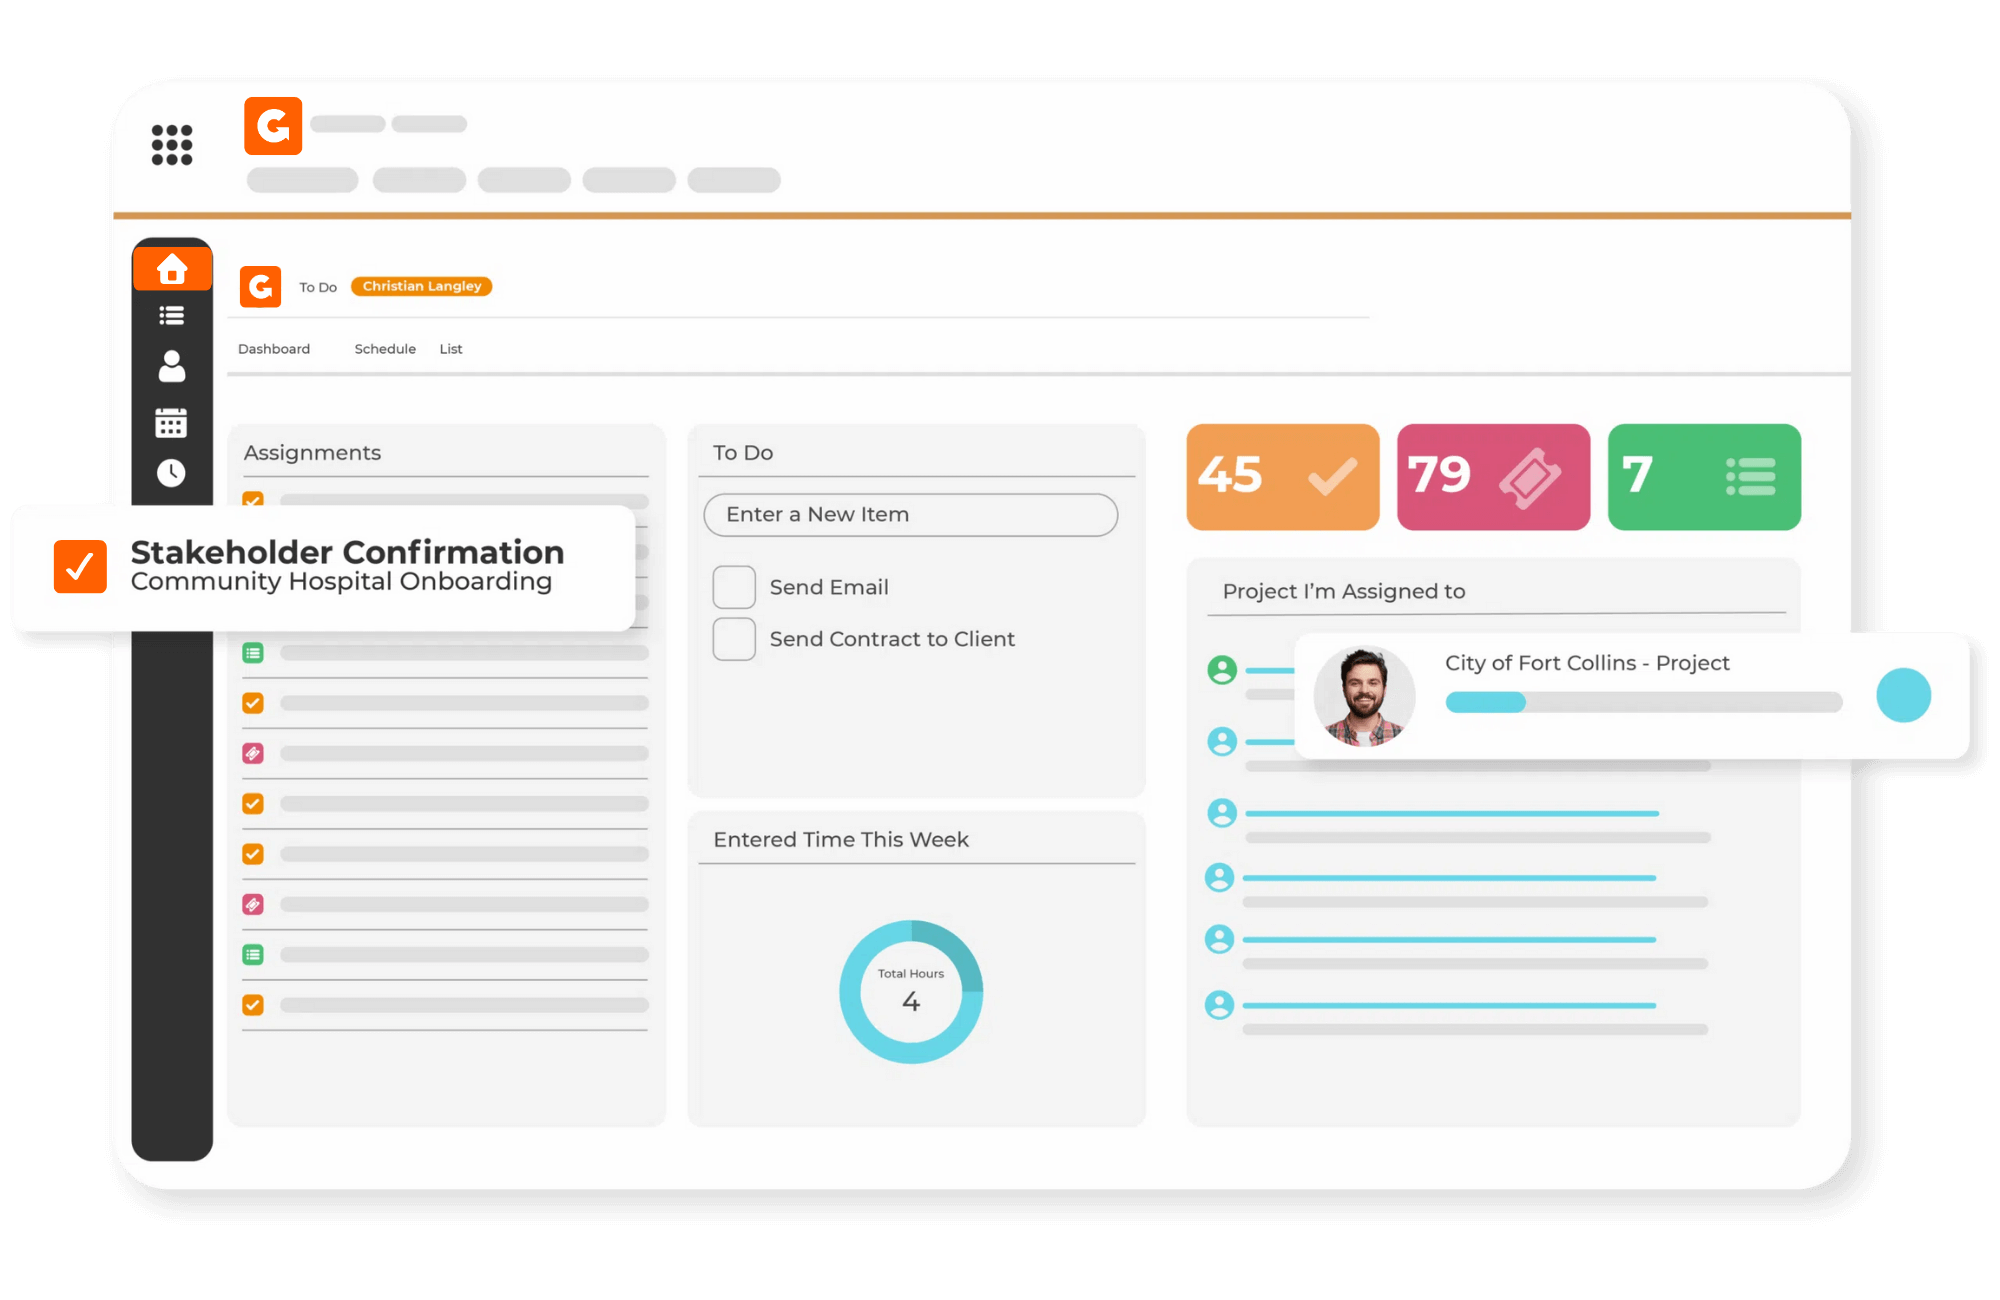Click the upper green list icon in Assignments
The height and width of the screenshot is (1300, 2000).
click(253, 653)
